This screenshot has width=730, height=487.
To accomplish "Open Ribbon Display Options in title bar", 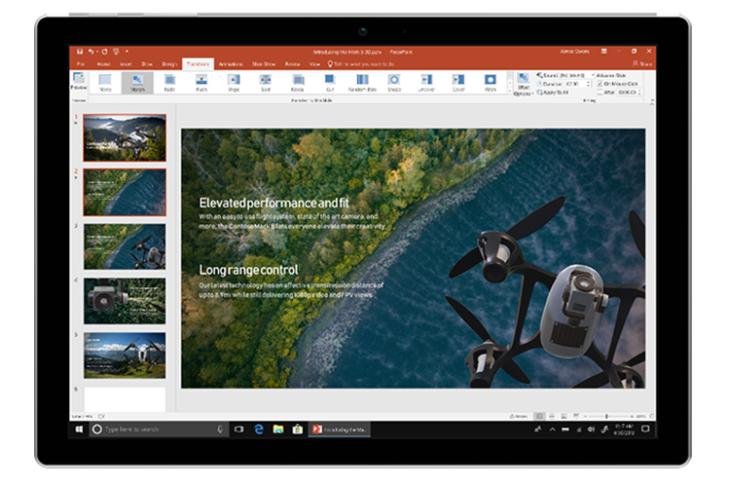I will 604,51.
